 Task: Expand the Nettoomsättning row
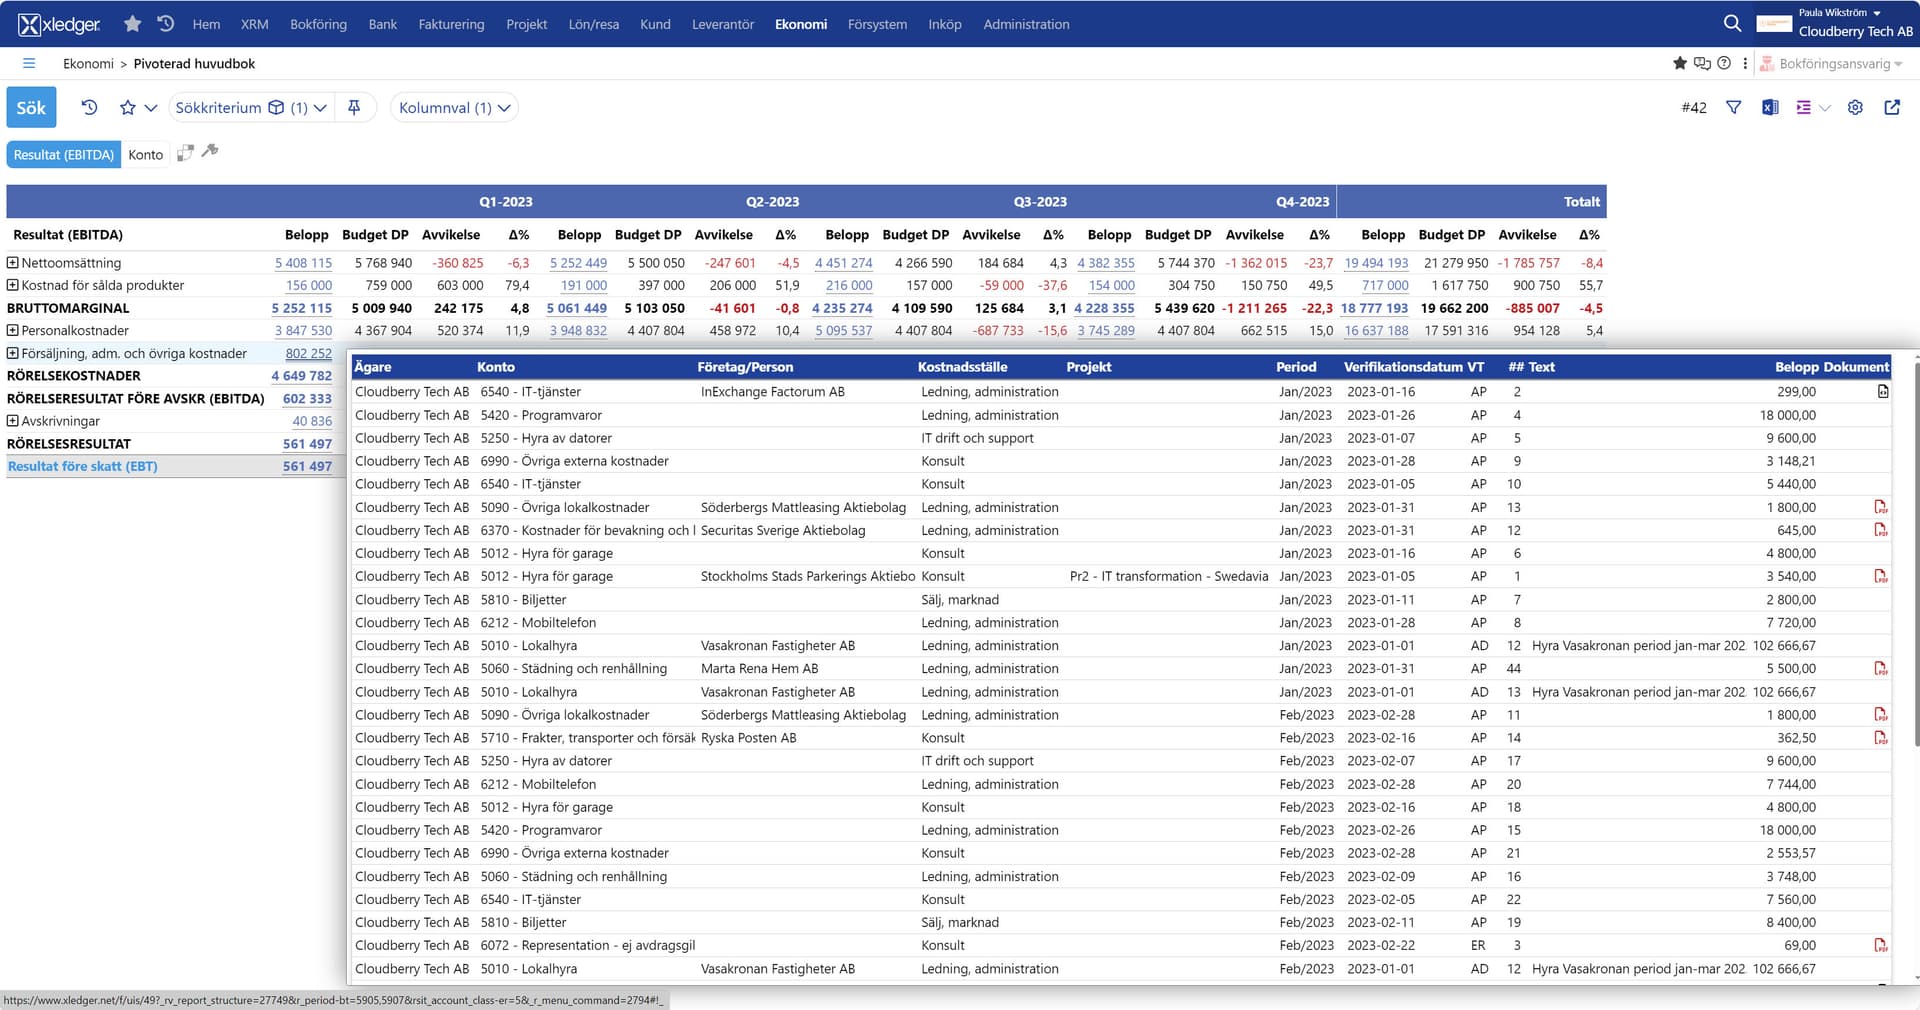(x=13, y=262)
